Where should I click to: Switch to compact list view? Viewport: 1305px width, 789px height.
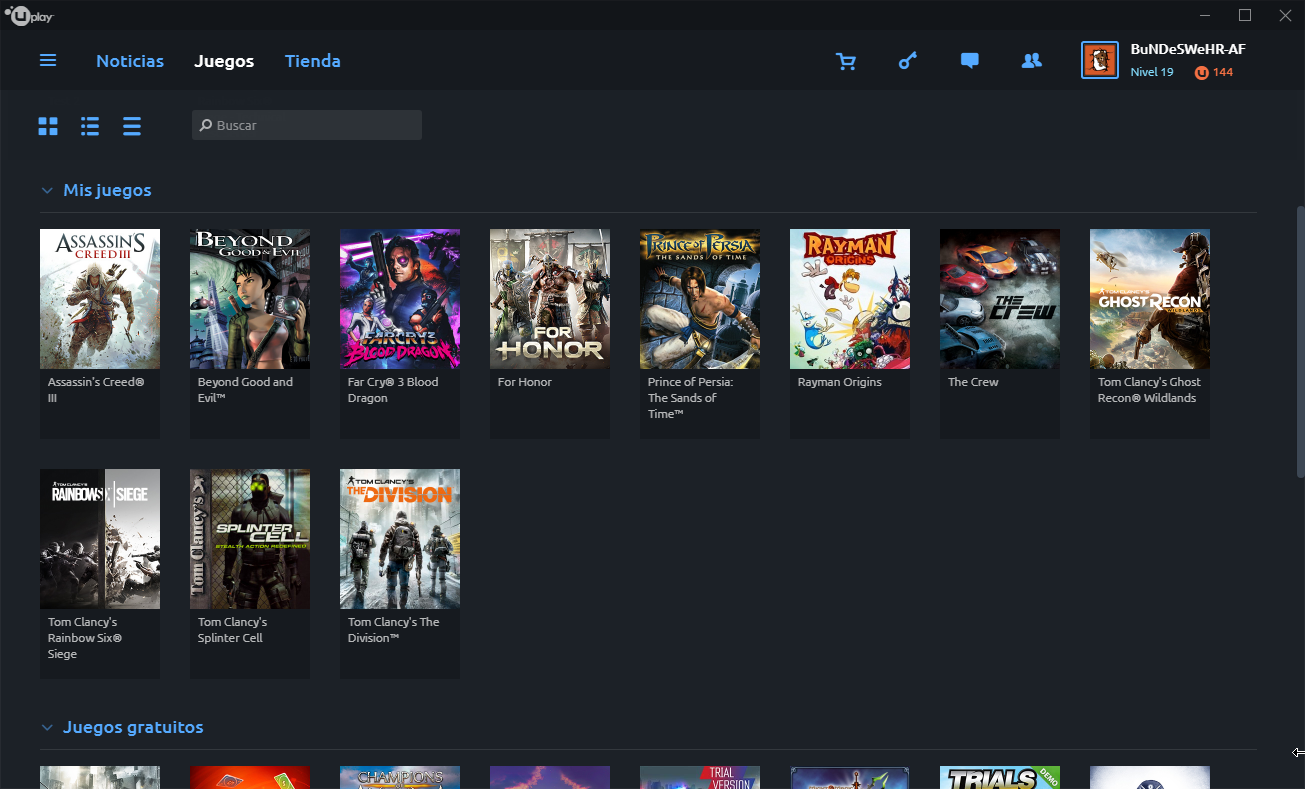tap(131, 126)
